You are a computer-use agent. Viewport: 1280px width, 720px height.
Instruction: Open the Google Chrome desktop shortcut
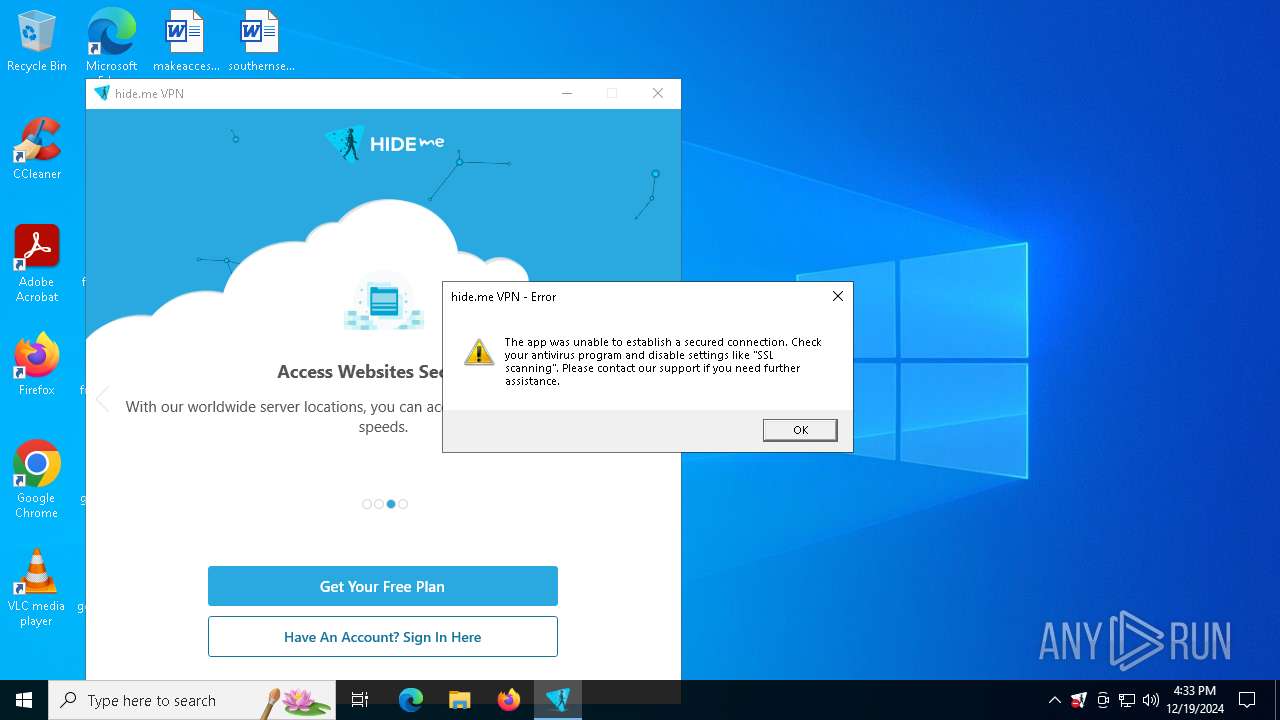point(37,480)
